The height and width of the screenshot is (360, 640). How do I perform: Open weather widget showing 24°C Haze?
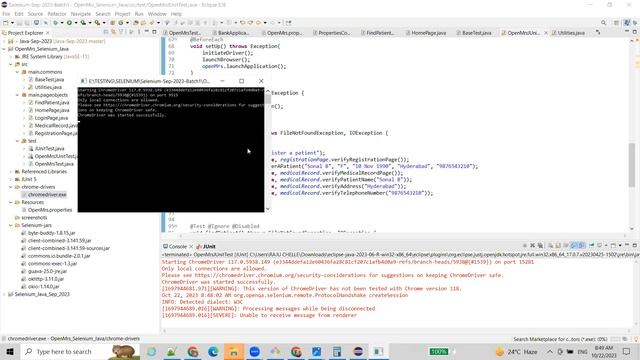(517, 351)
